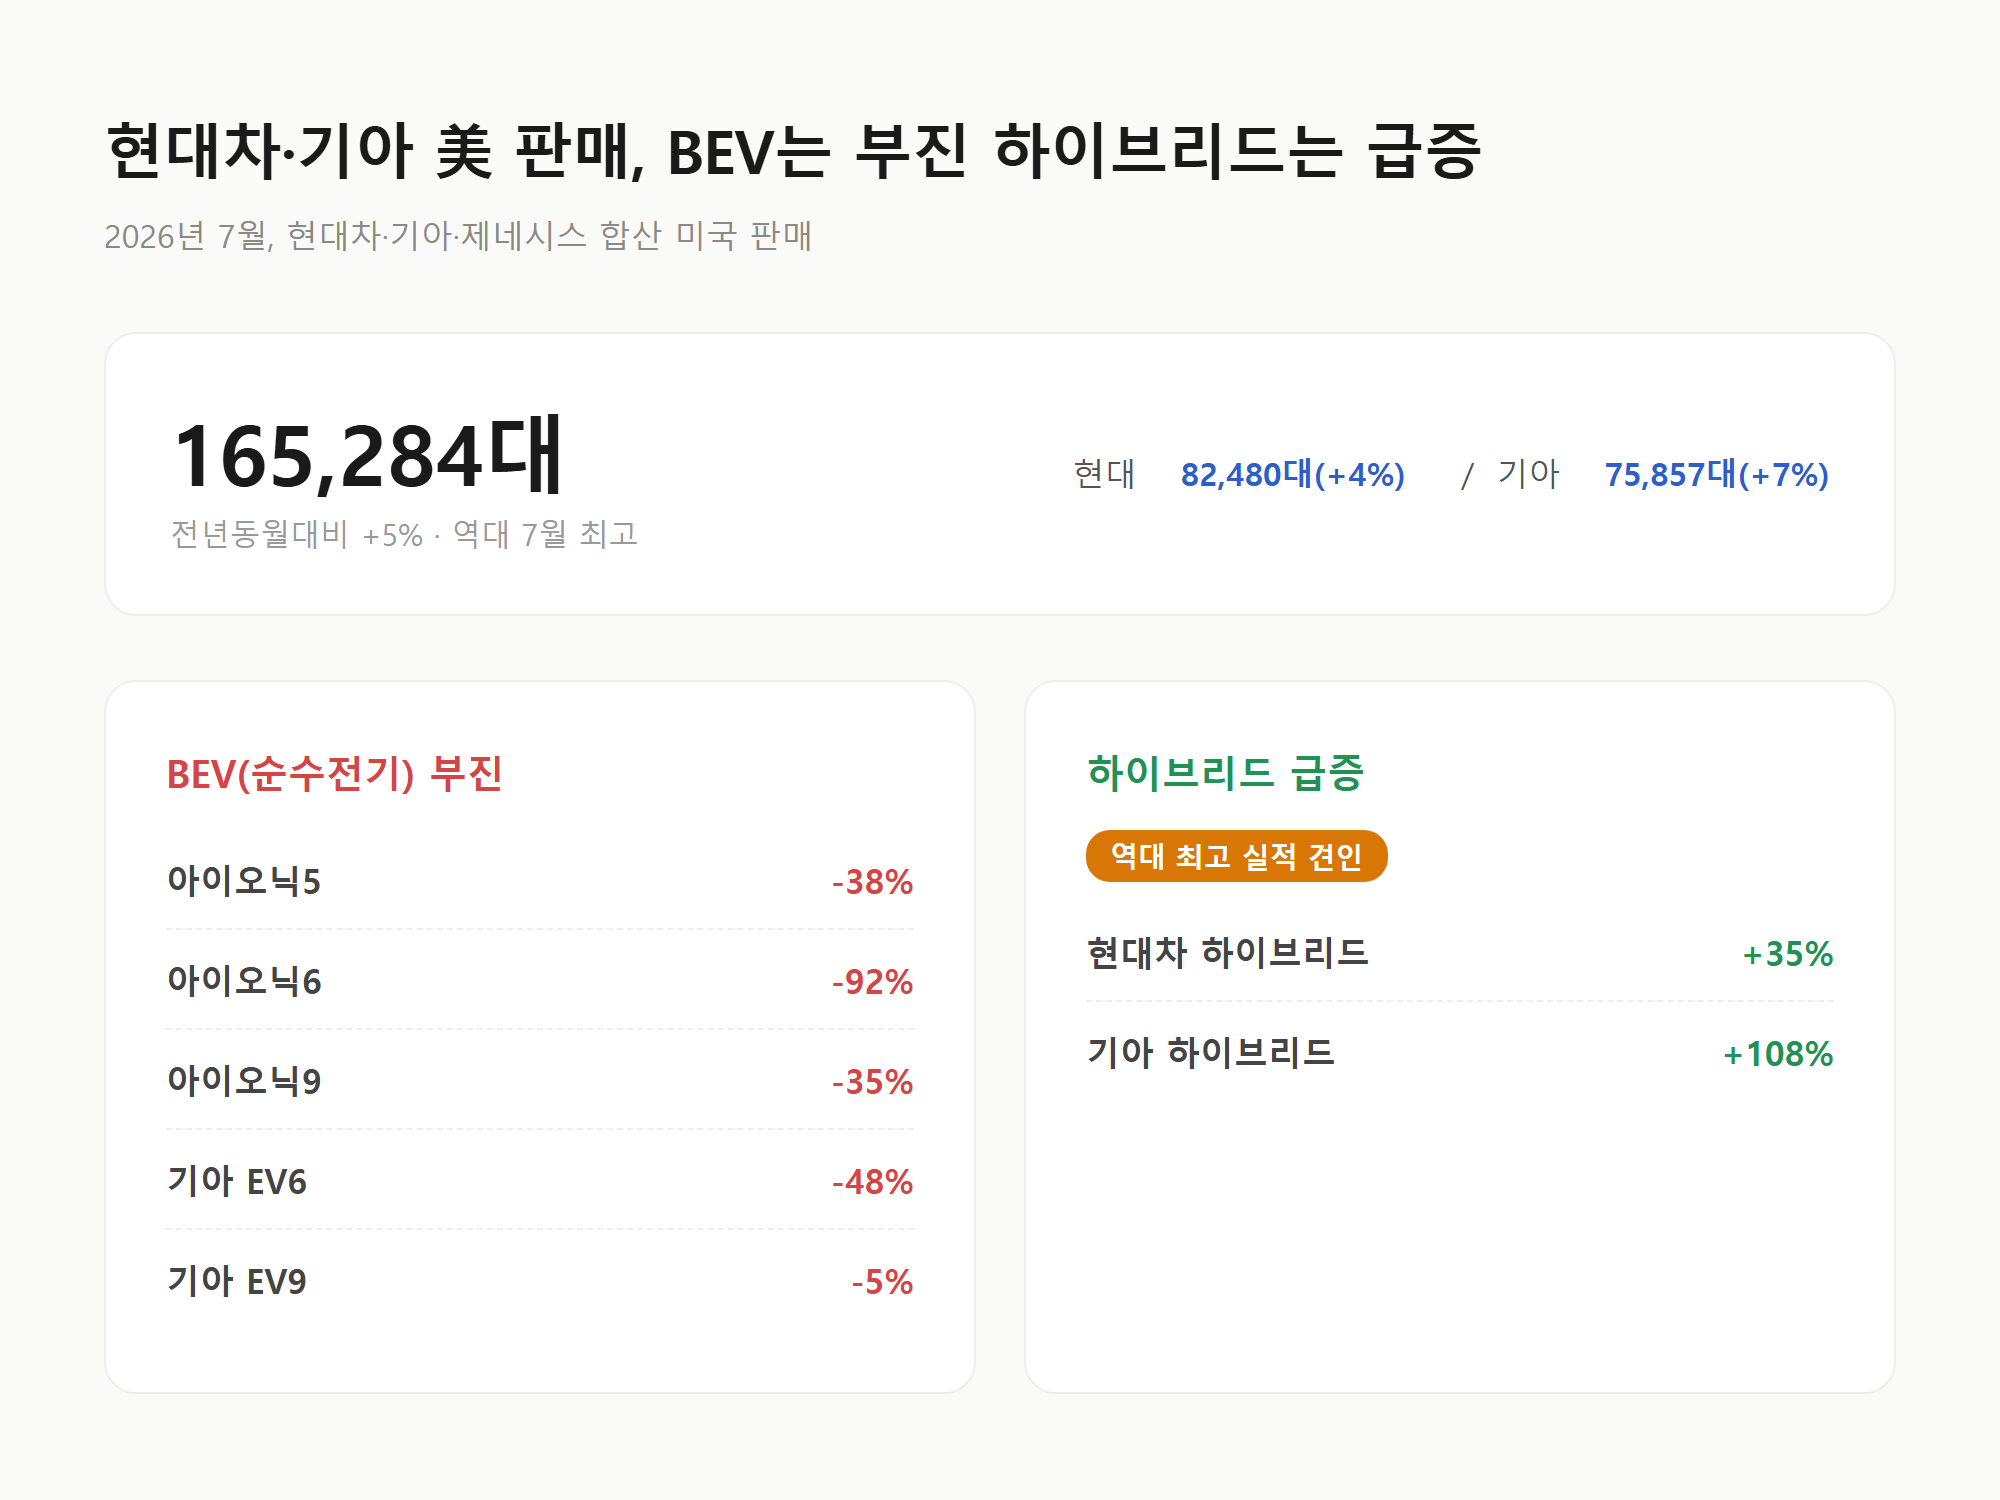The width and height of the screenshot is (2000, 1500).
Task: Click the 현대차 하이브리드 row label
Action: 1227,953
